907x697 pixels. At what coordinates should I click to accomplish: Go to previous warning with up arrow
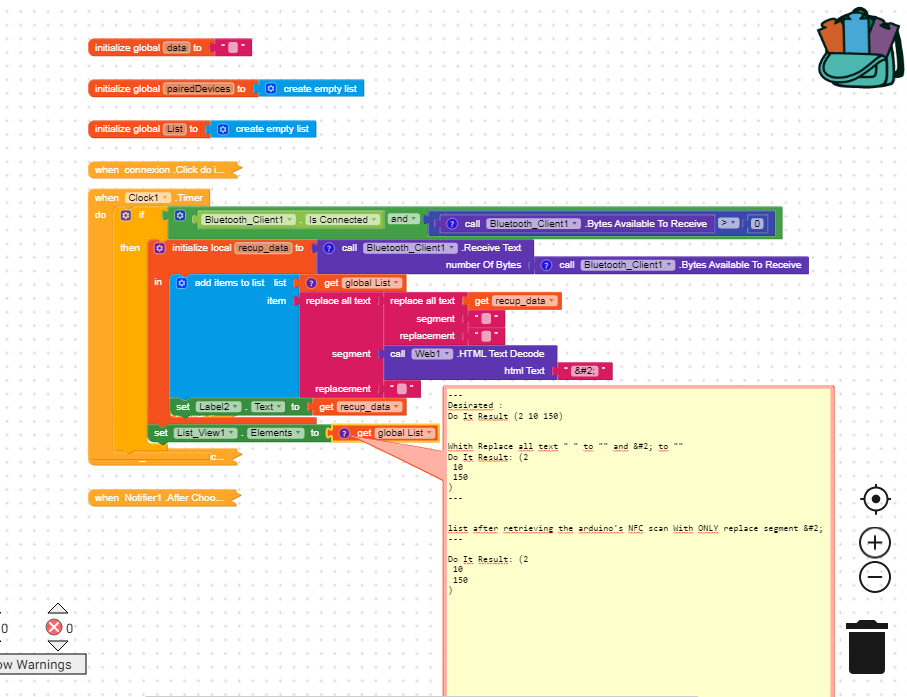click(58, 609)
